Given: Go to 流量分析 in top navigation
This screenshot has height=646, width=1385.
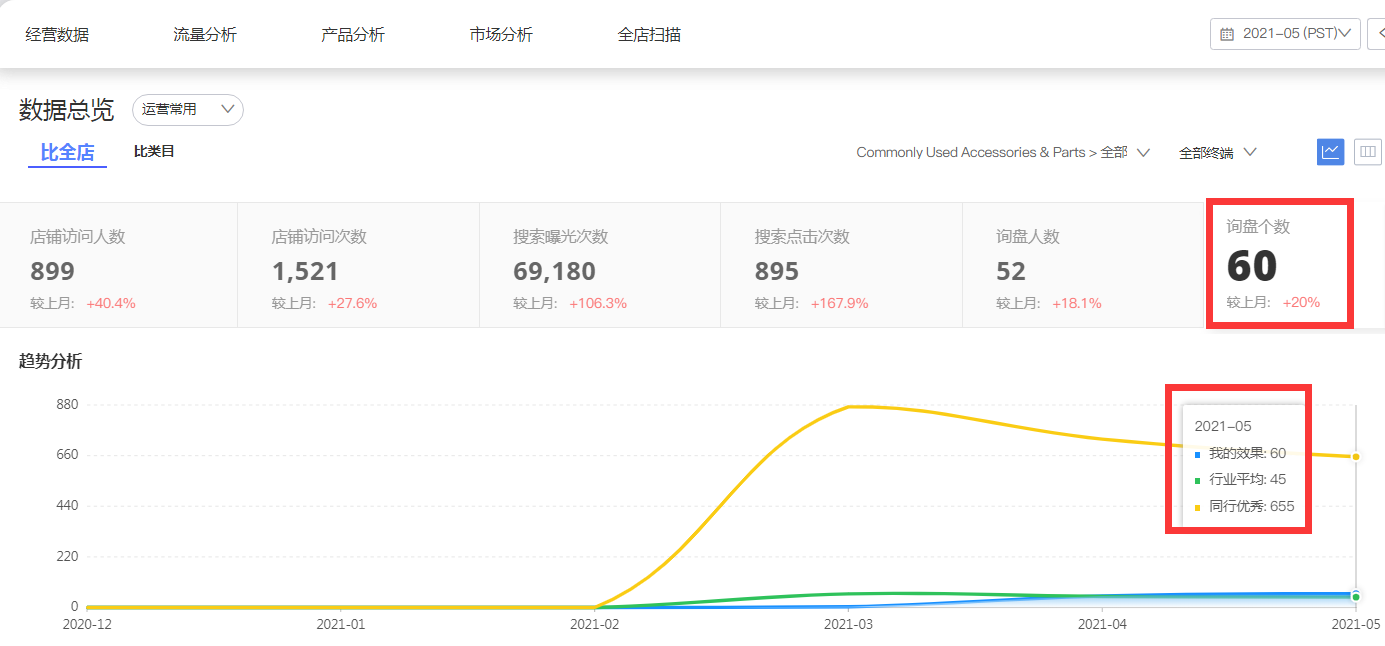Looking at the screenshot, I should tap(205, 35).
